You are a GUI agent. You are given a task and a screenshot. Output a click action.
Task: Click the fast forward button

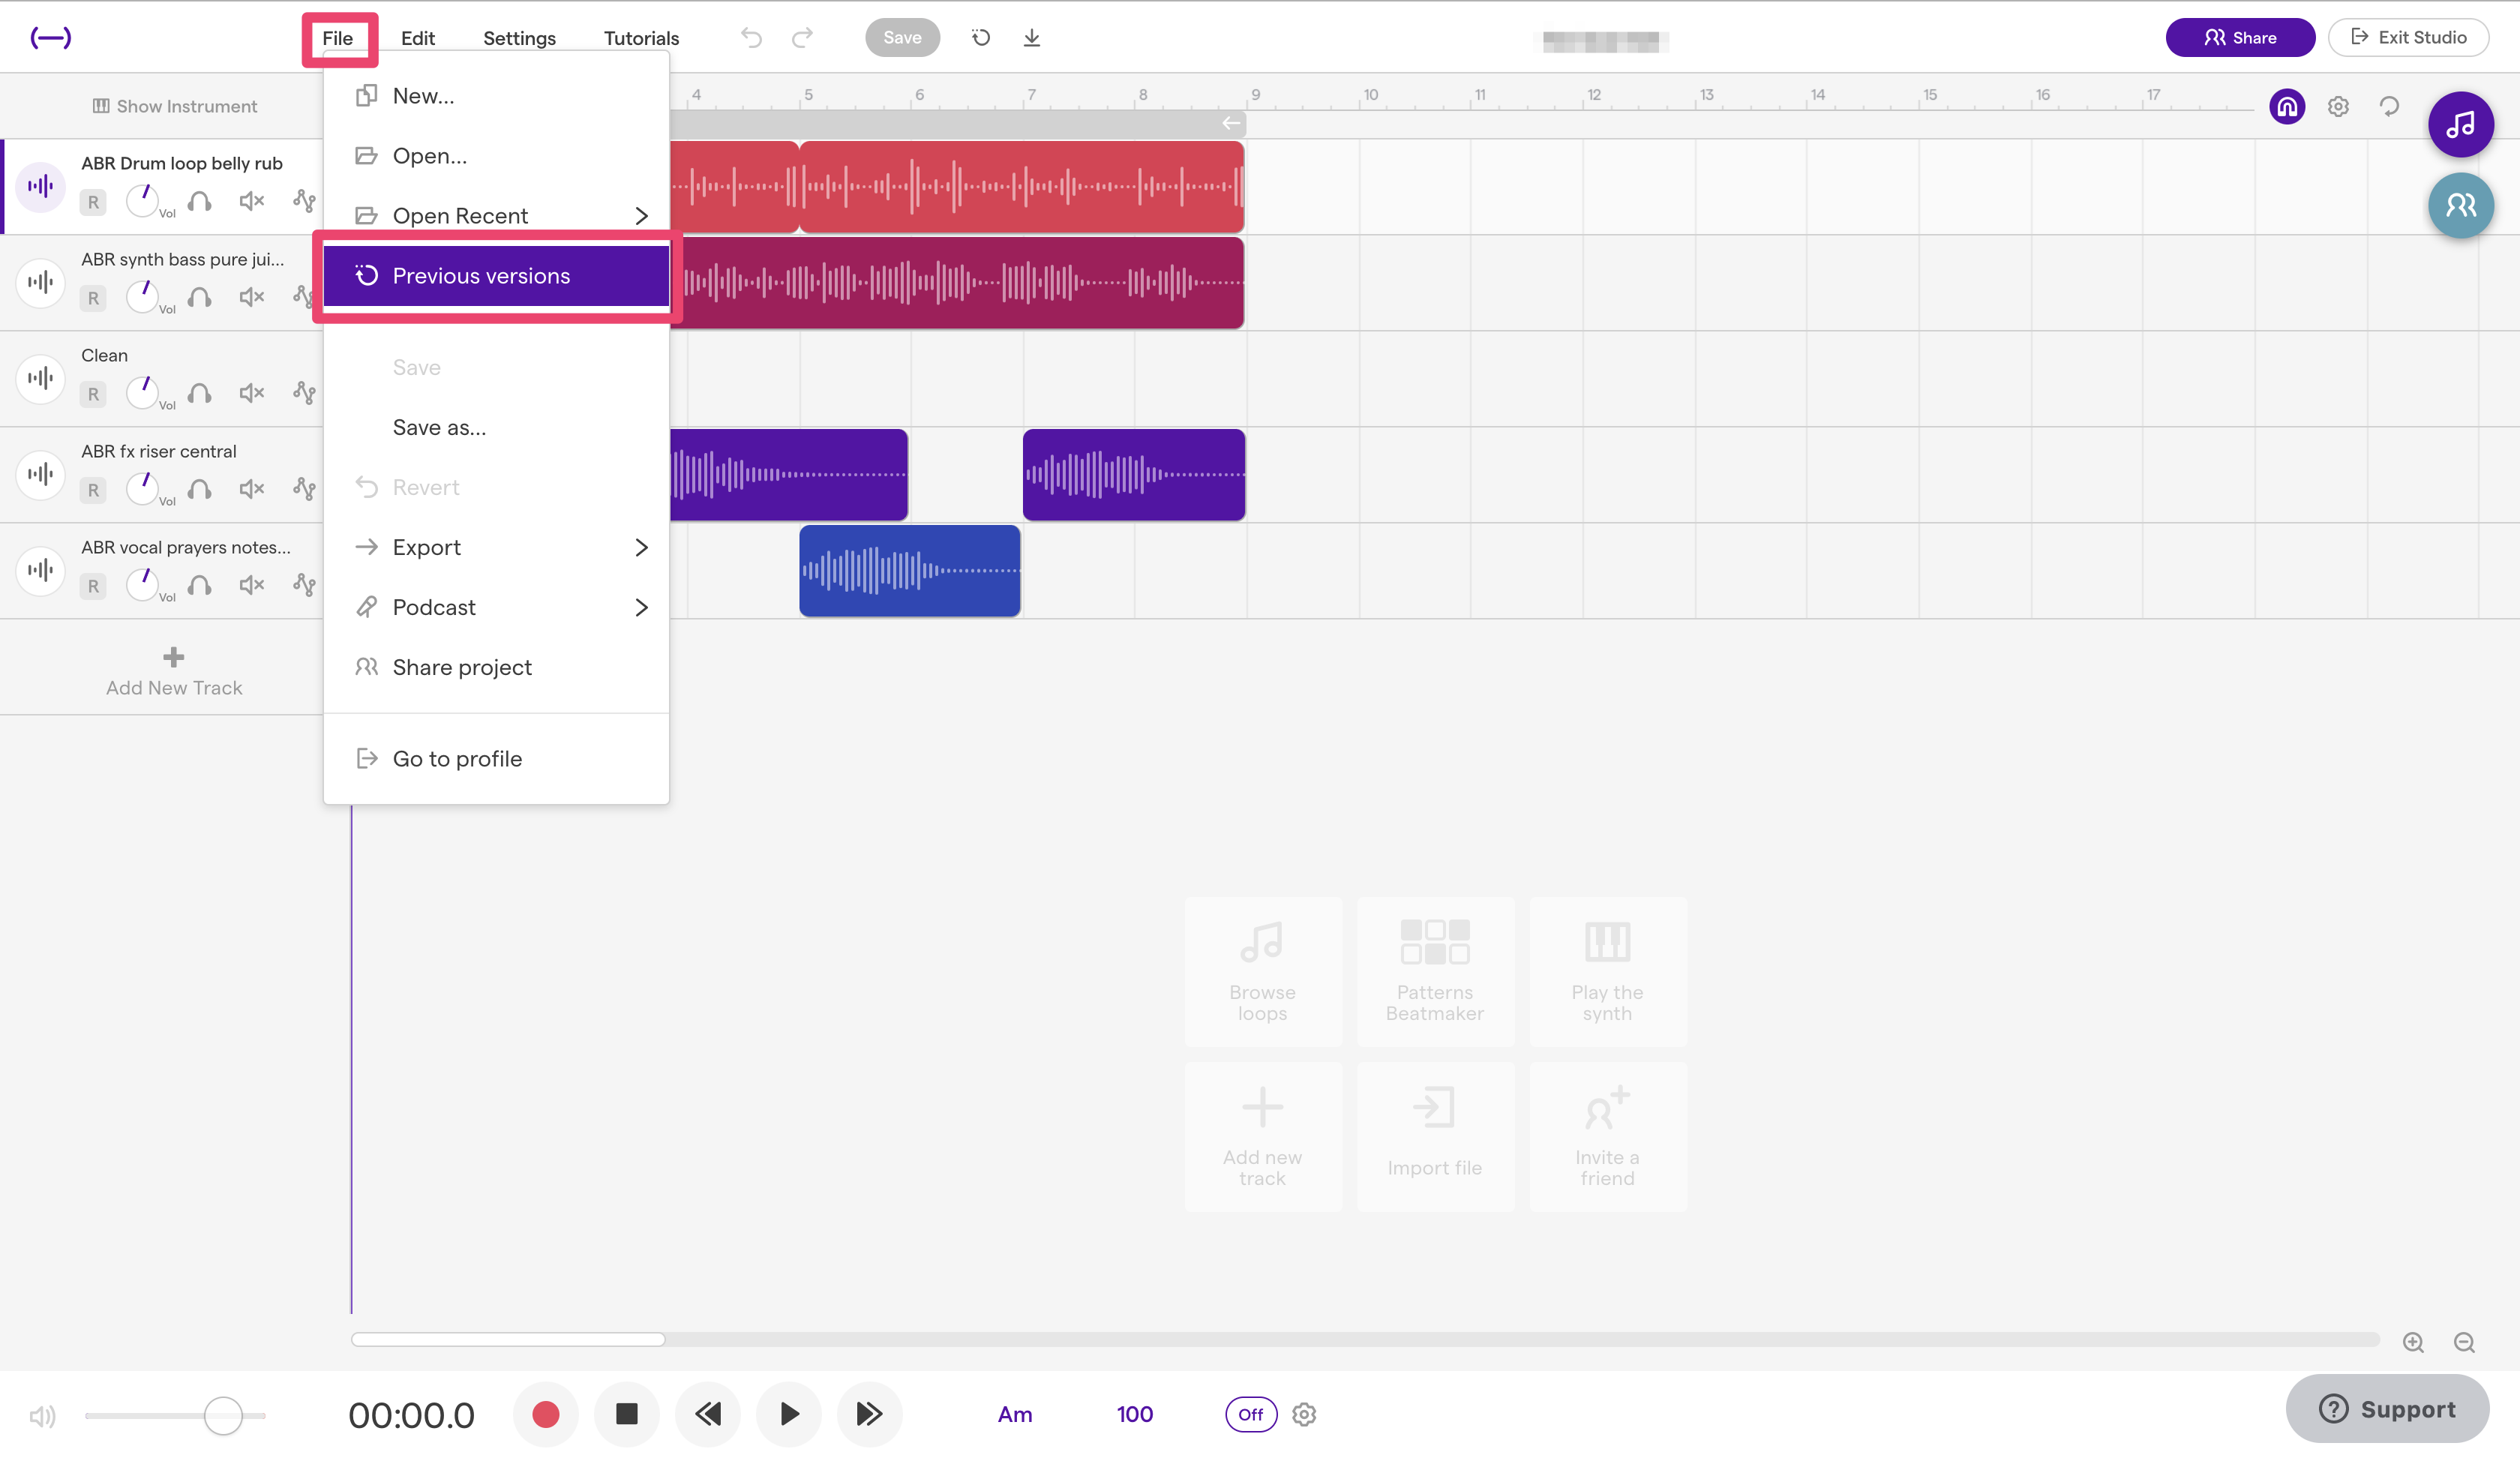click(868, 1413)
